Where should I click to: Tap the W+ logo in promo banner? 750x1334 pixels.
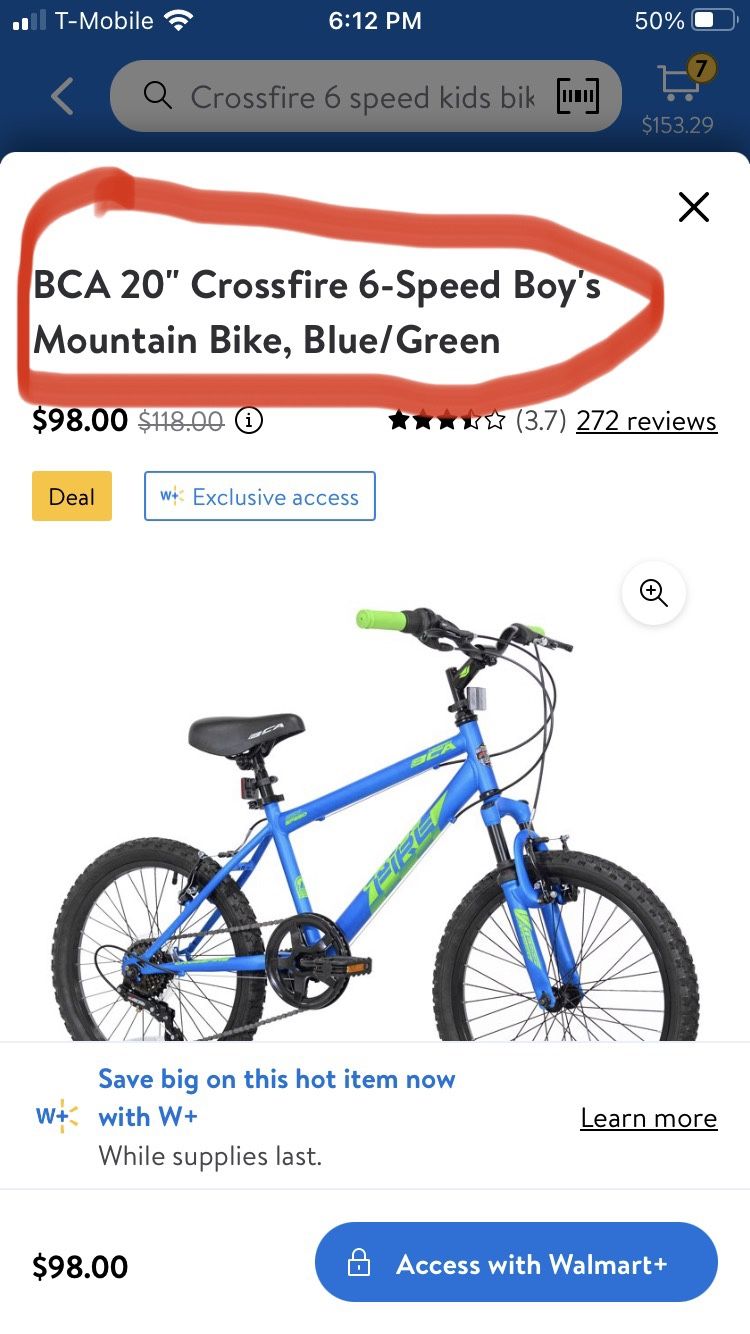(x=57, y=1117)
